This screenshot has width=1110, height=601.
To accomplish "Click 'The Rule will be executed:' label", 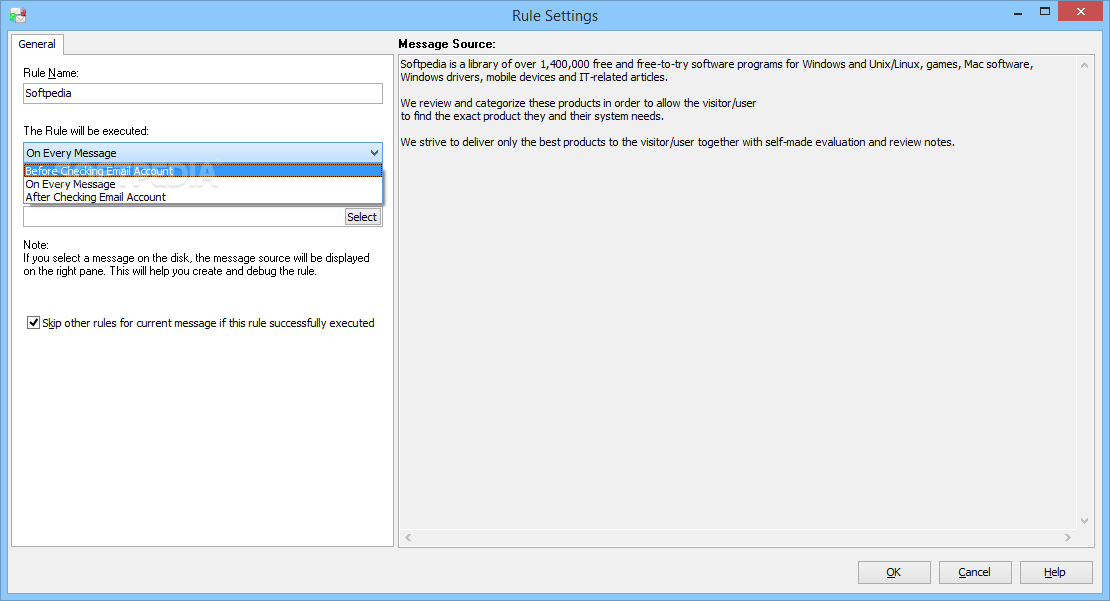I will (x=86, y=131).
